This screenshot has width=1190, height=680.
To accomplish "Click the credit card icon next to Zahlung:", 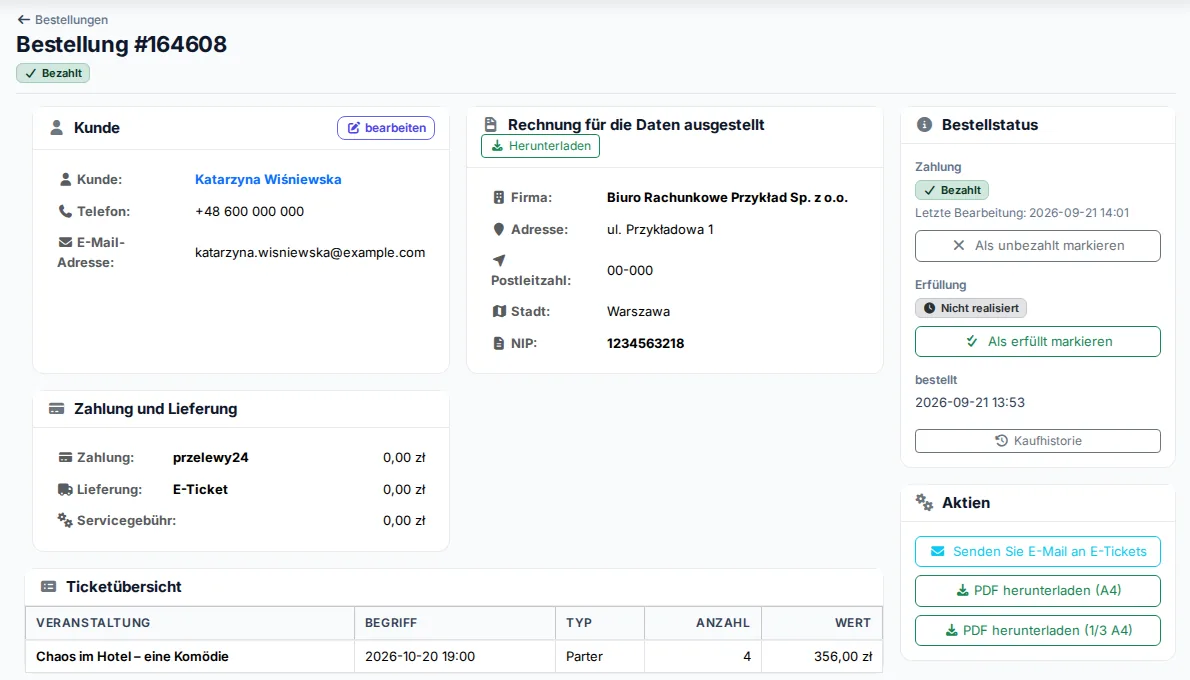I will pyautogui.click(x=65, y=458).
